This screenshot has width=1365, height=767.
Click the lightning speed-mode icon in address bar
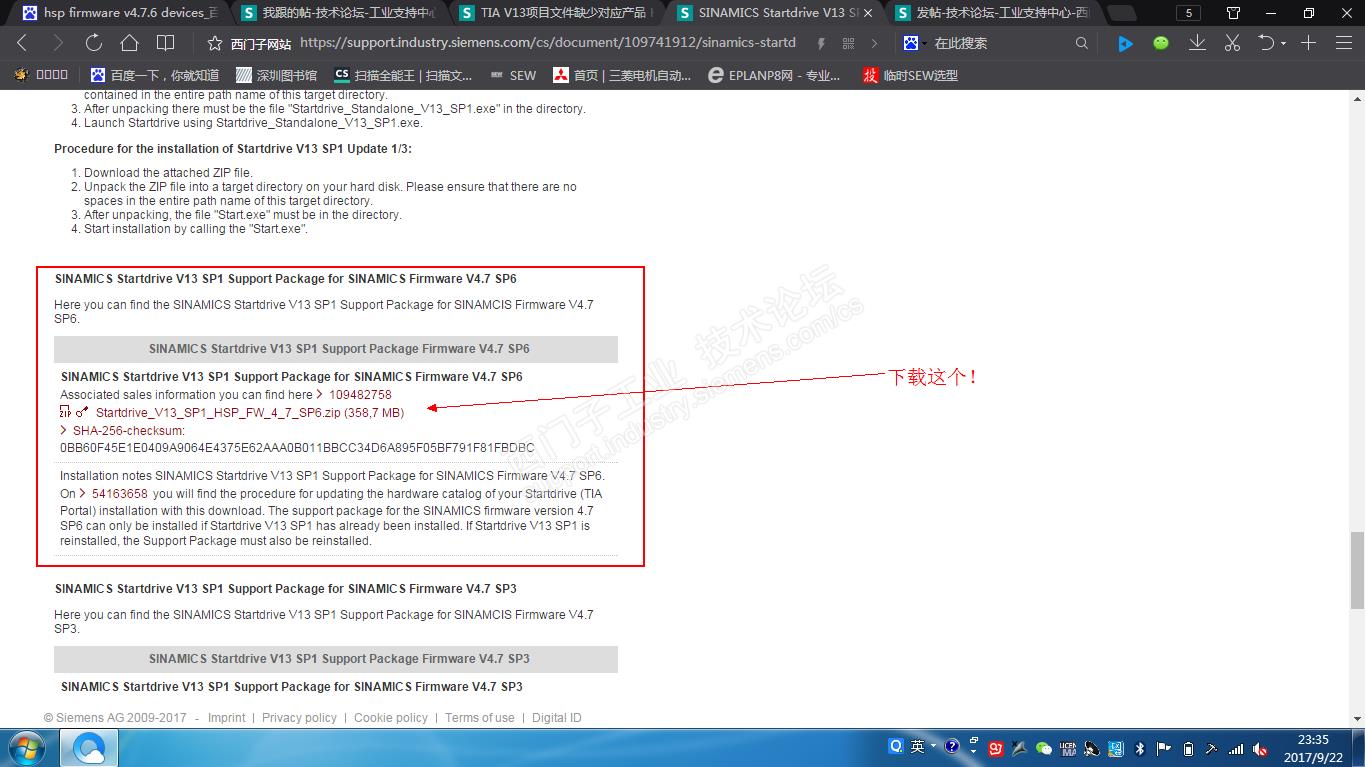[x=821, y=43]
